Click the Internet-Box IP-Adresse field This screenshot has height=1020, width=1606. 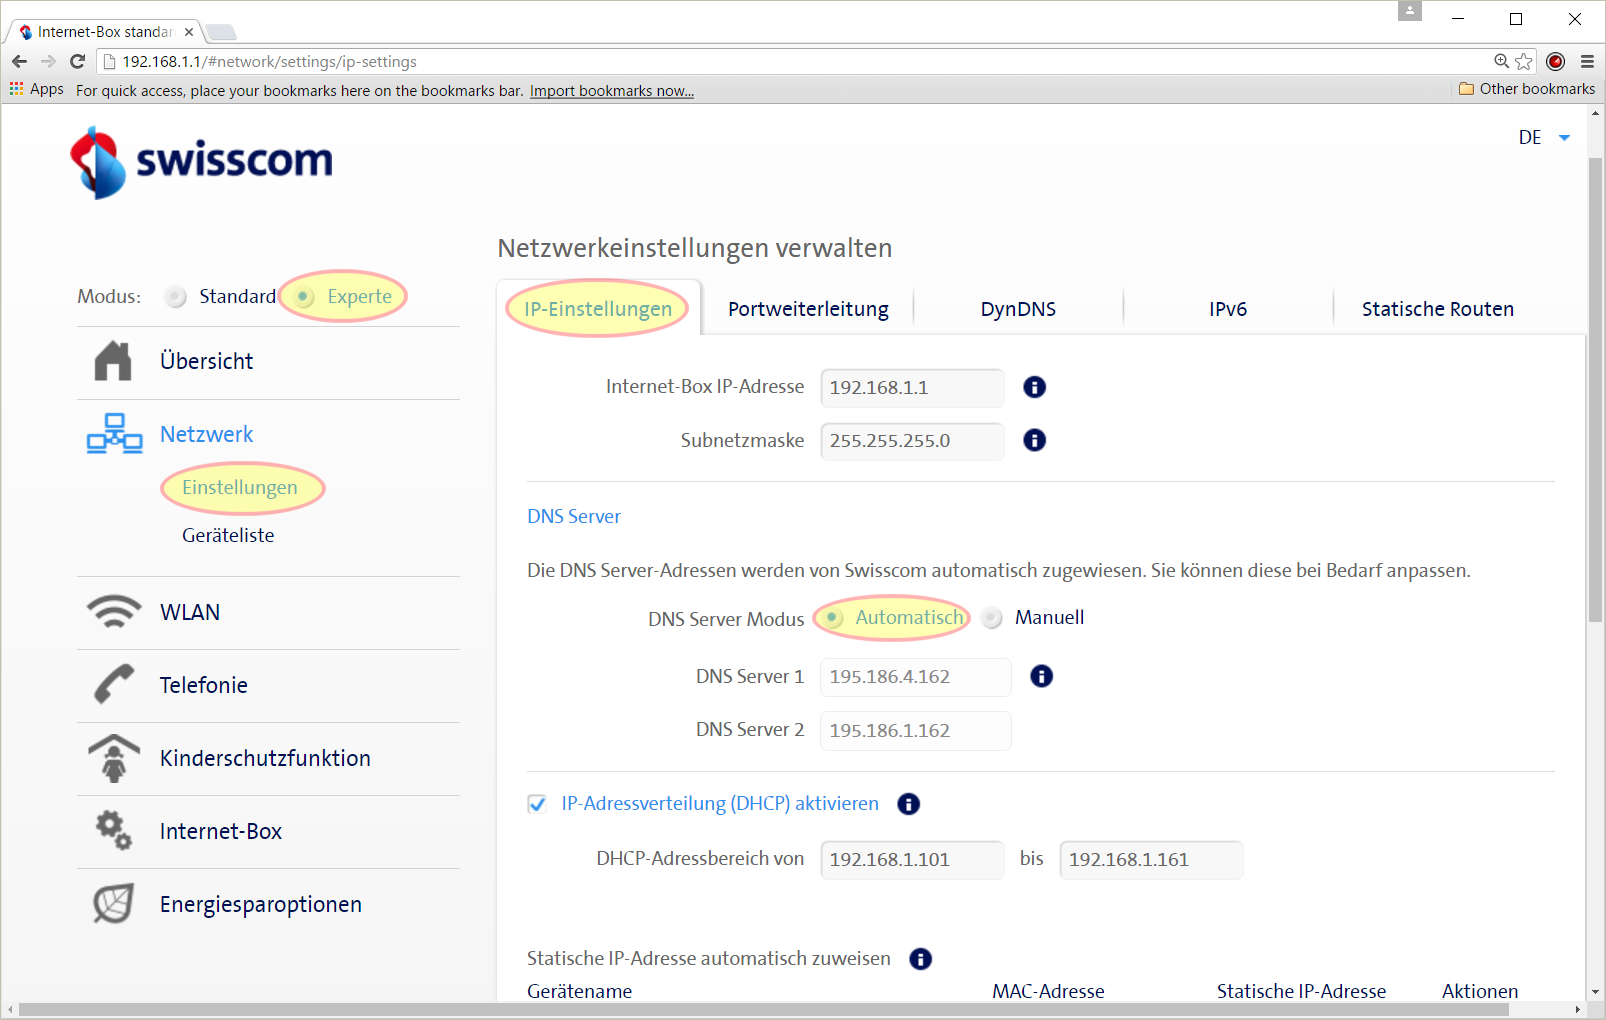pyautogui.click(x=911, y=388)
